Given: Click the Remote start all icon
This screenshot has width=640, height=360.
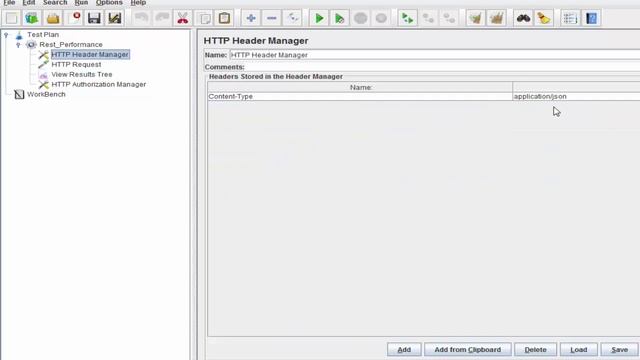Looking at the screenshot, I should [408, 18].
